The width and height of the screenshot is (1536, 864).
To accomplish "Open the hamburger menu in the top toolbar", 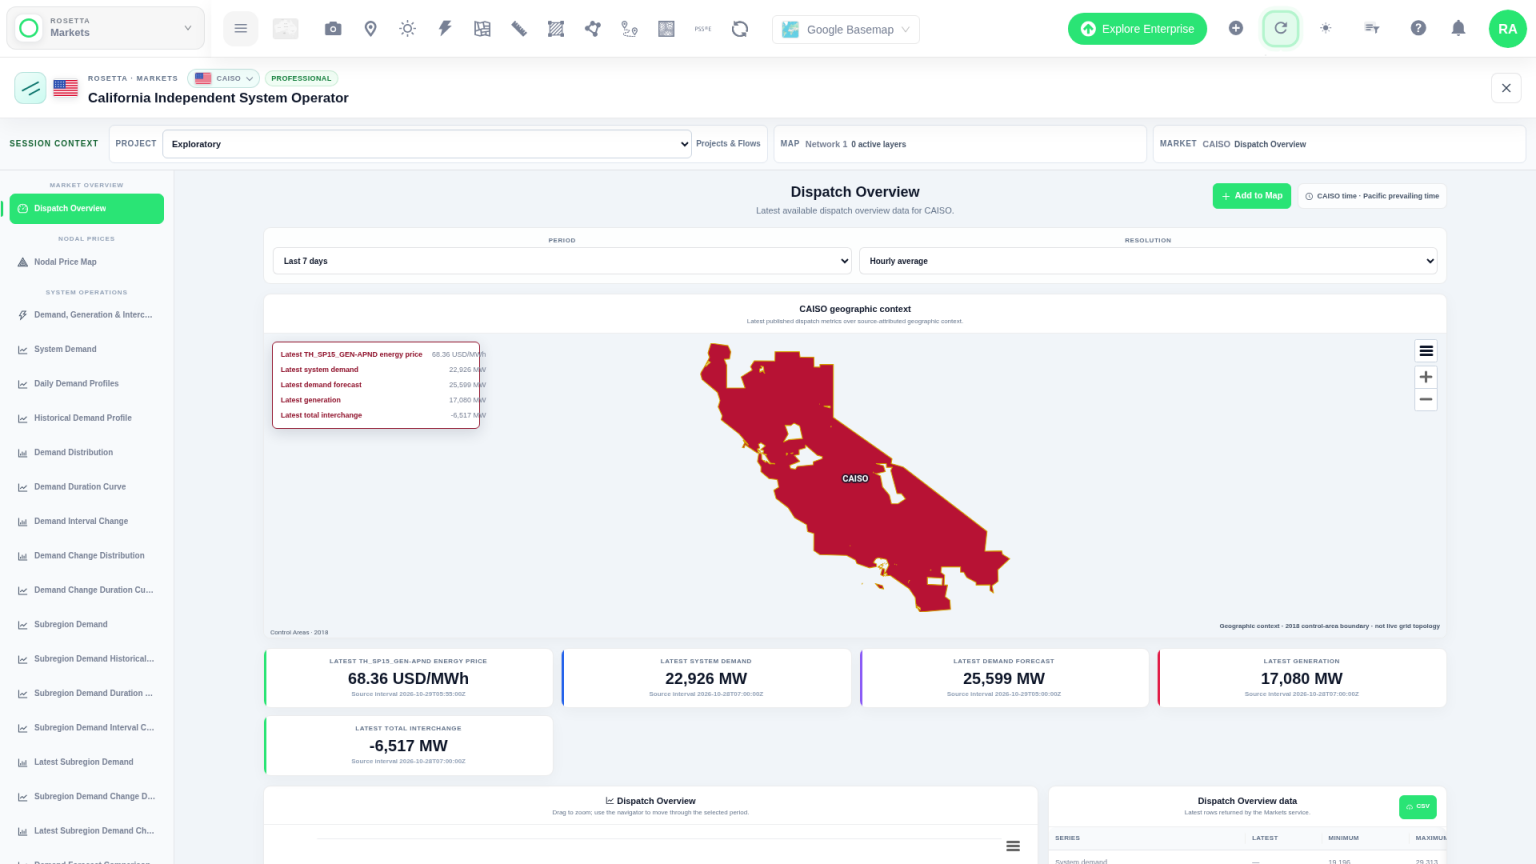I will tap(240, 29).
